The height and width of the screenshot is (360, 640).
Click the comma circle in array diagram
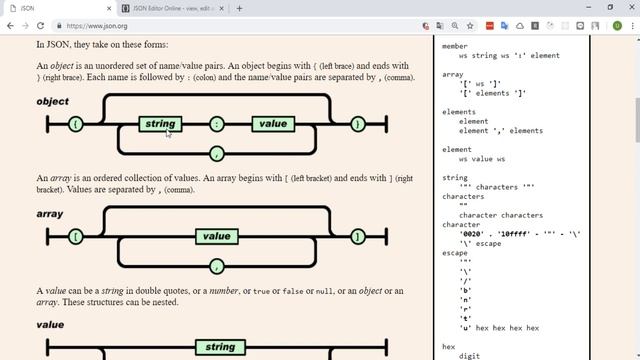[217, 267]
